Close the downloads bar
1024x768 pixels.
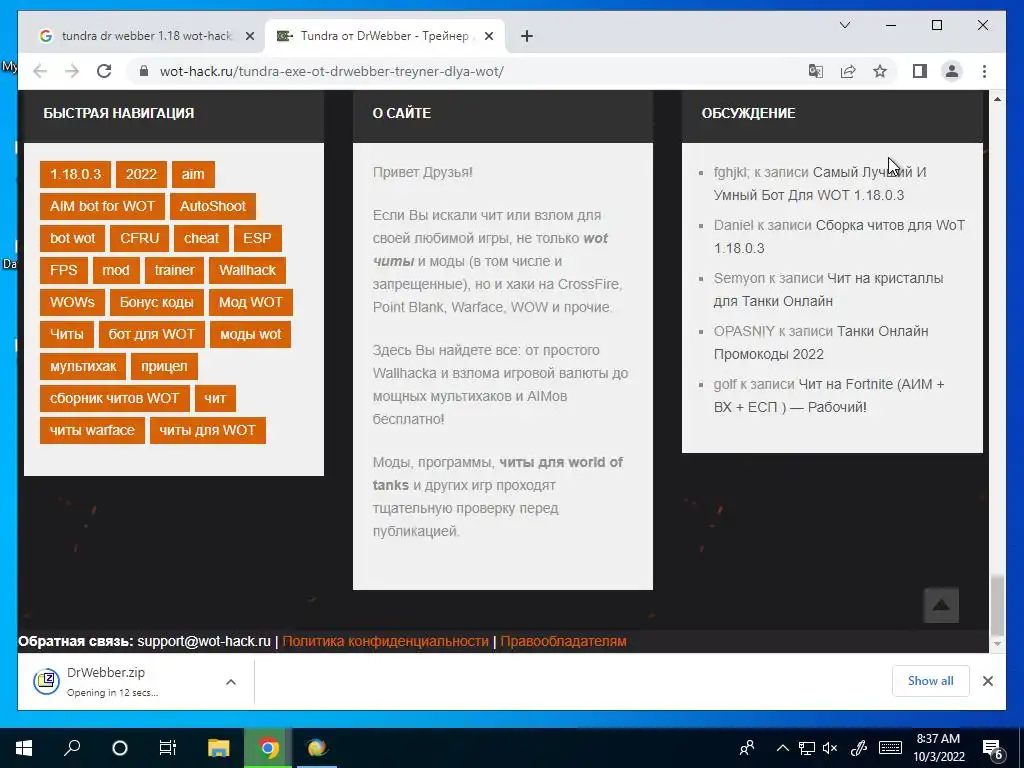[987, 680]
